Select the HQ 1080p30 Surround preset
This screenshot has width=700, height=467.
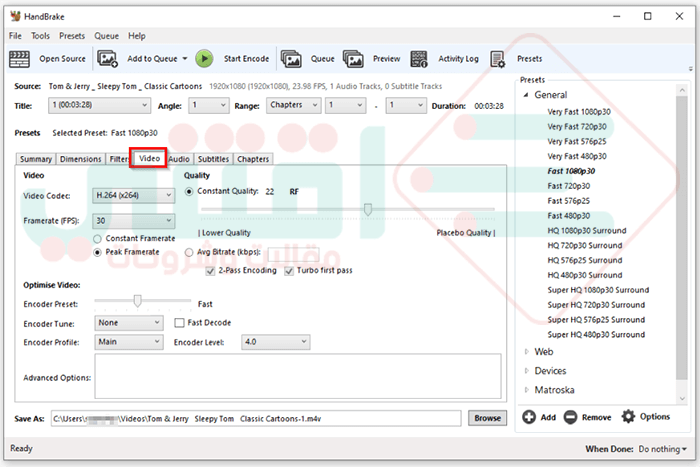click(x=587, y=231)
